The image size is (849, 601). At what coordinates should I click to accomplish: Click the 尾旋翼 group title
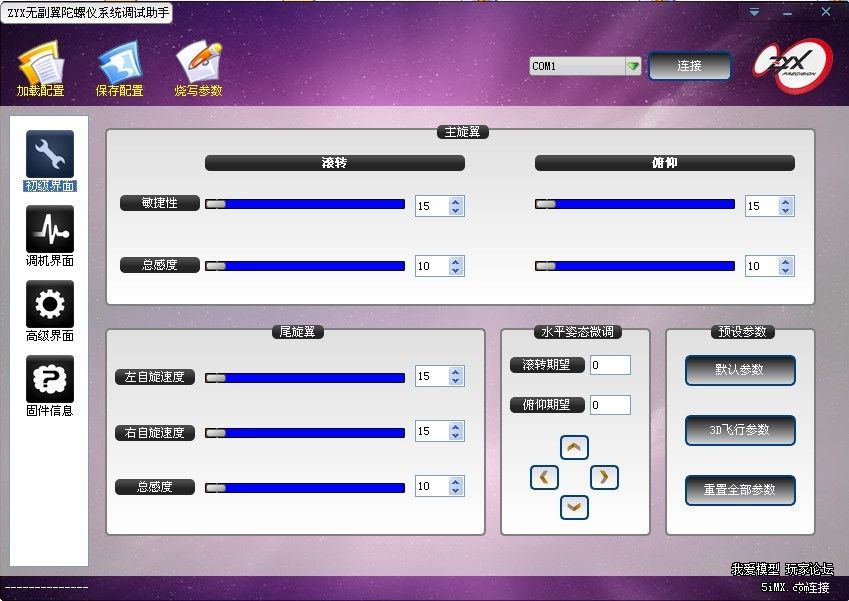(297, 331)
